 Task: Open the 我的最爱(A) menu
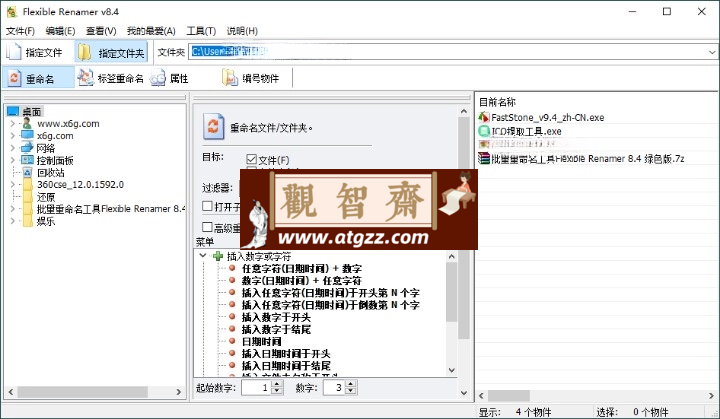[x=151, y=31]
